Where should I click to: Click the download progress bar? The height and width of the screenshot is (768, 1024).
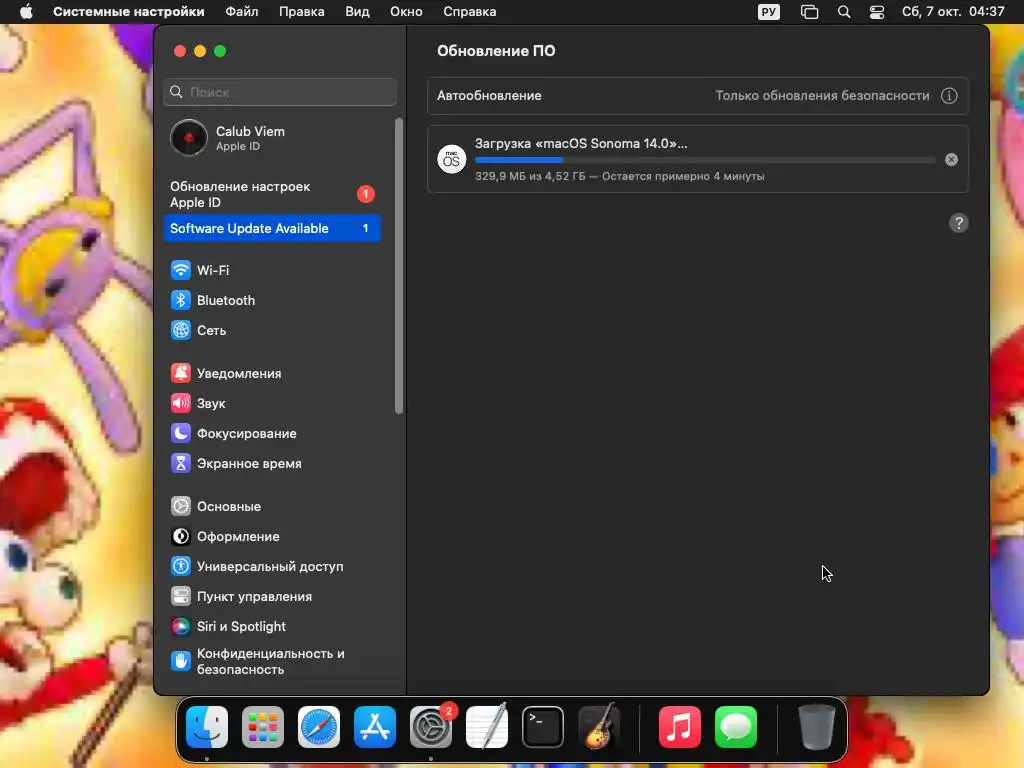pyautogui.click(x=705, y=160)
